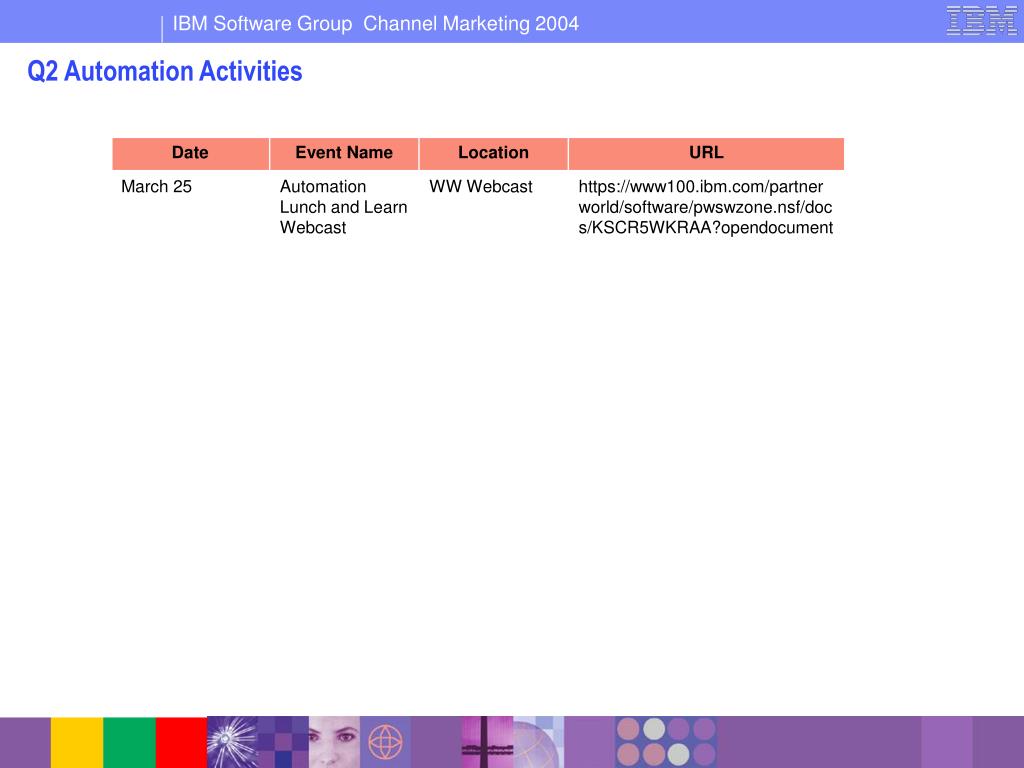Click the yellow square in footer
1024x768 pixels.
pos(76,743)
